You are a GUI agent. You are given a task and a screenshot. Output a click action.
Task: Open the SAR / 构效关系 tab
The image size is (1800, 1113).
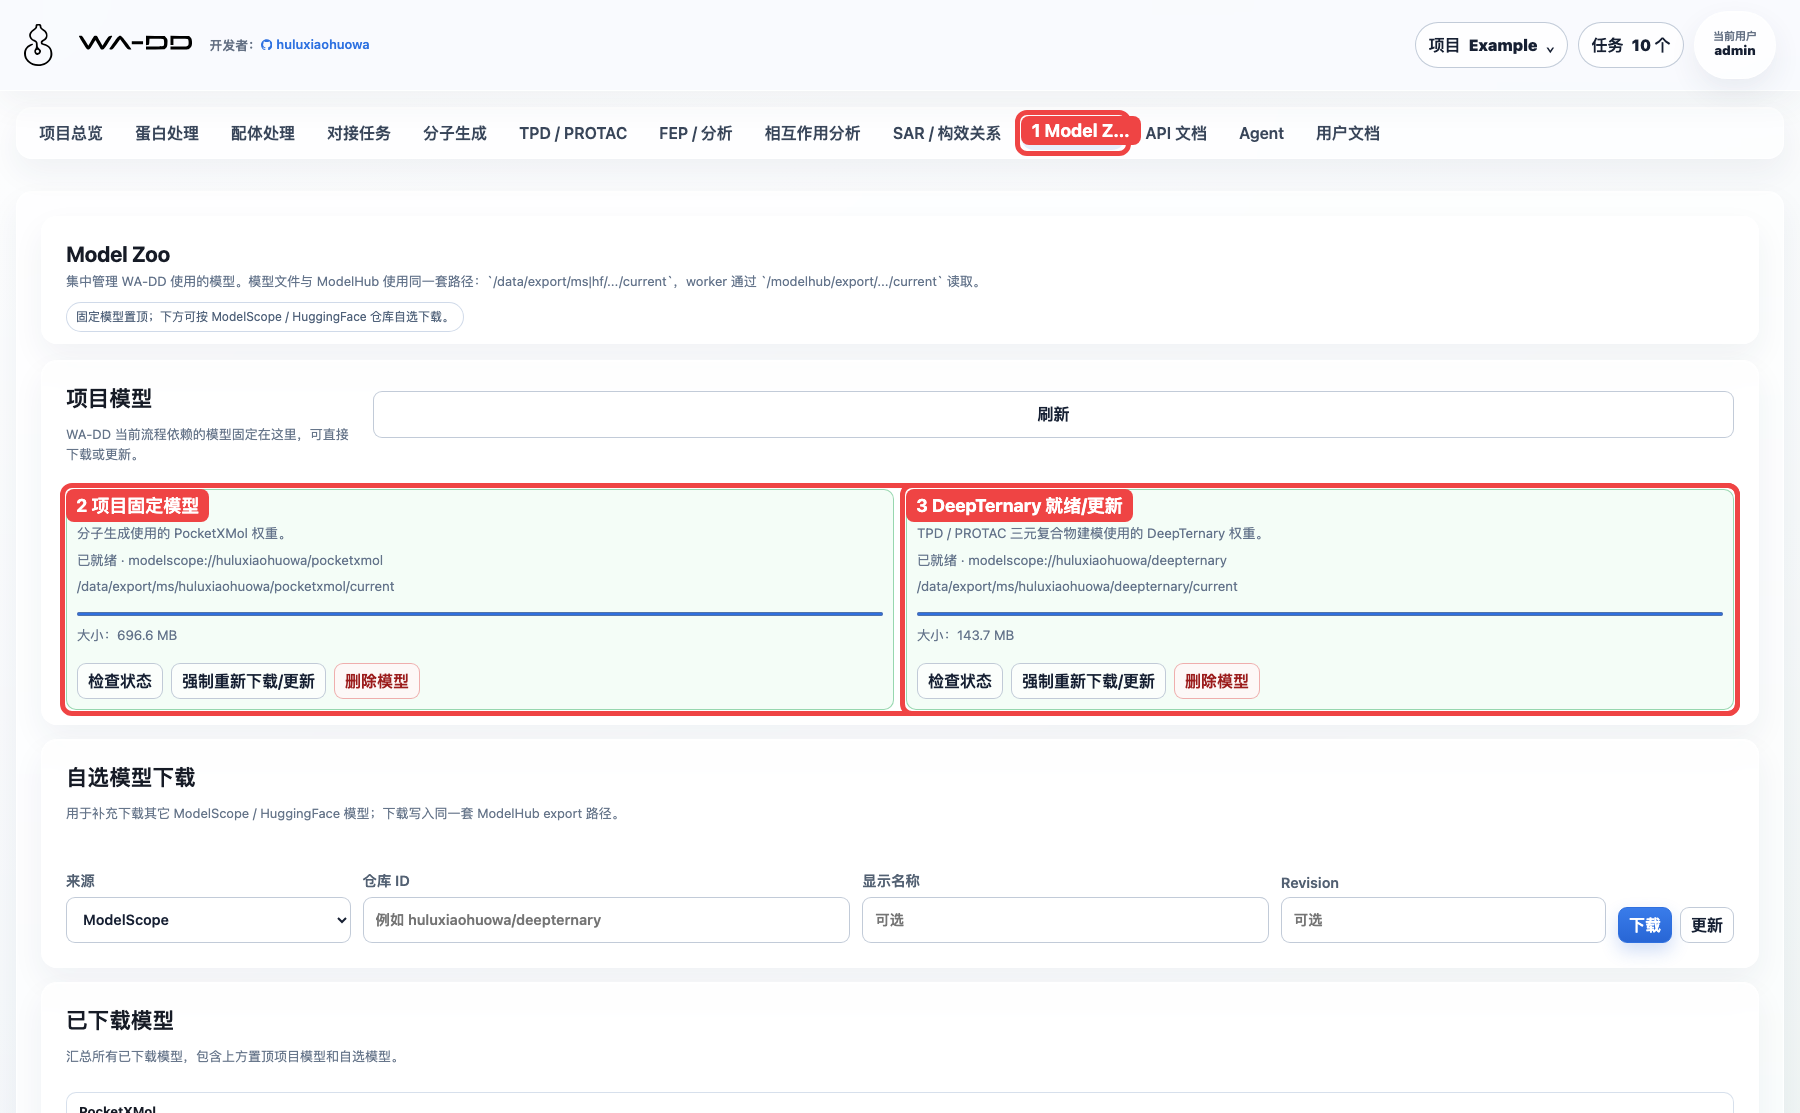pos(947,133)
